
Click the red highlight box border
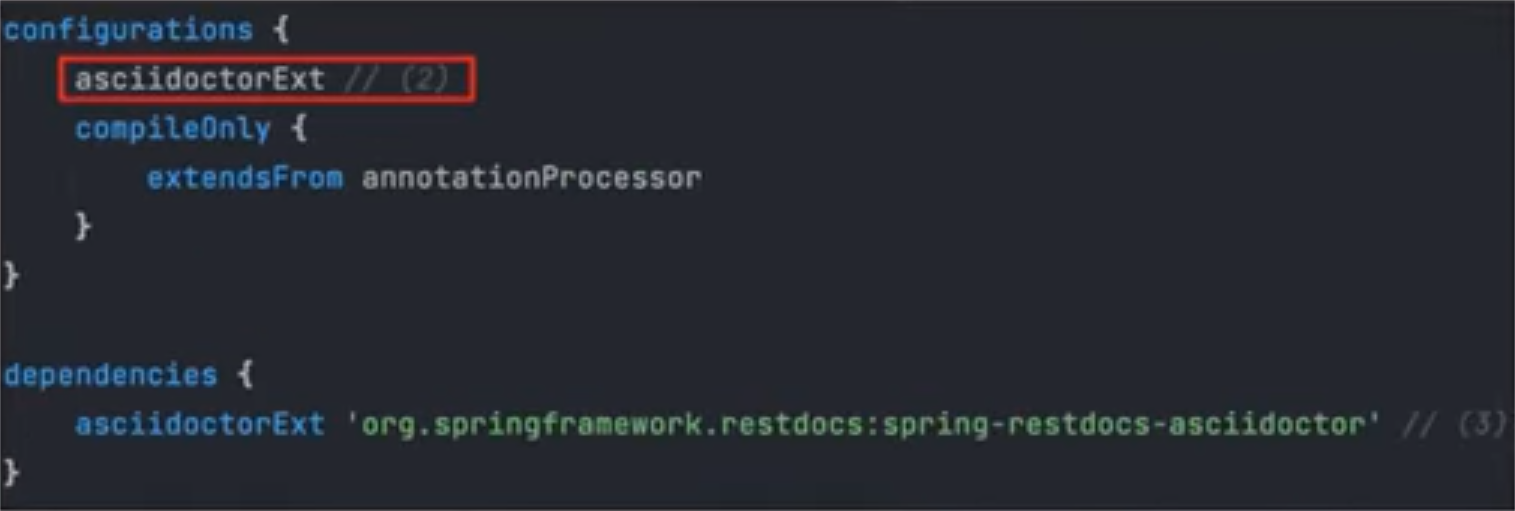click(265, 60)
